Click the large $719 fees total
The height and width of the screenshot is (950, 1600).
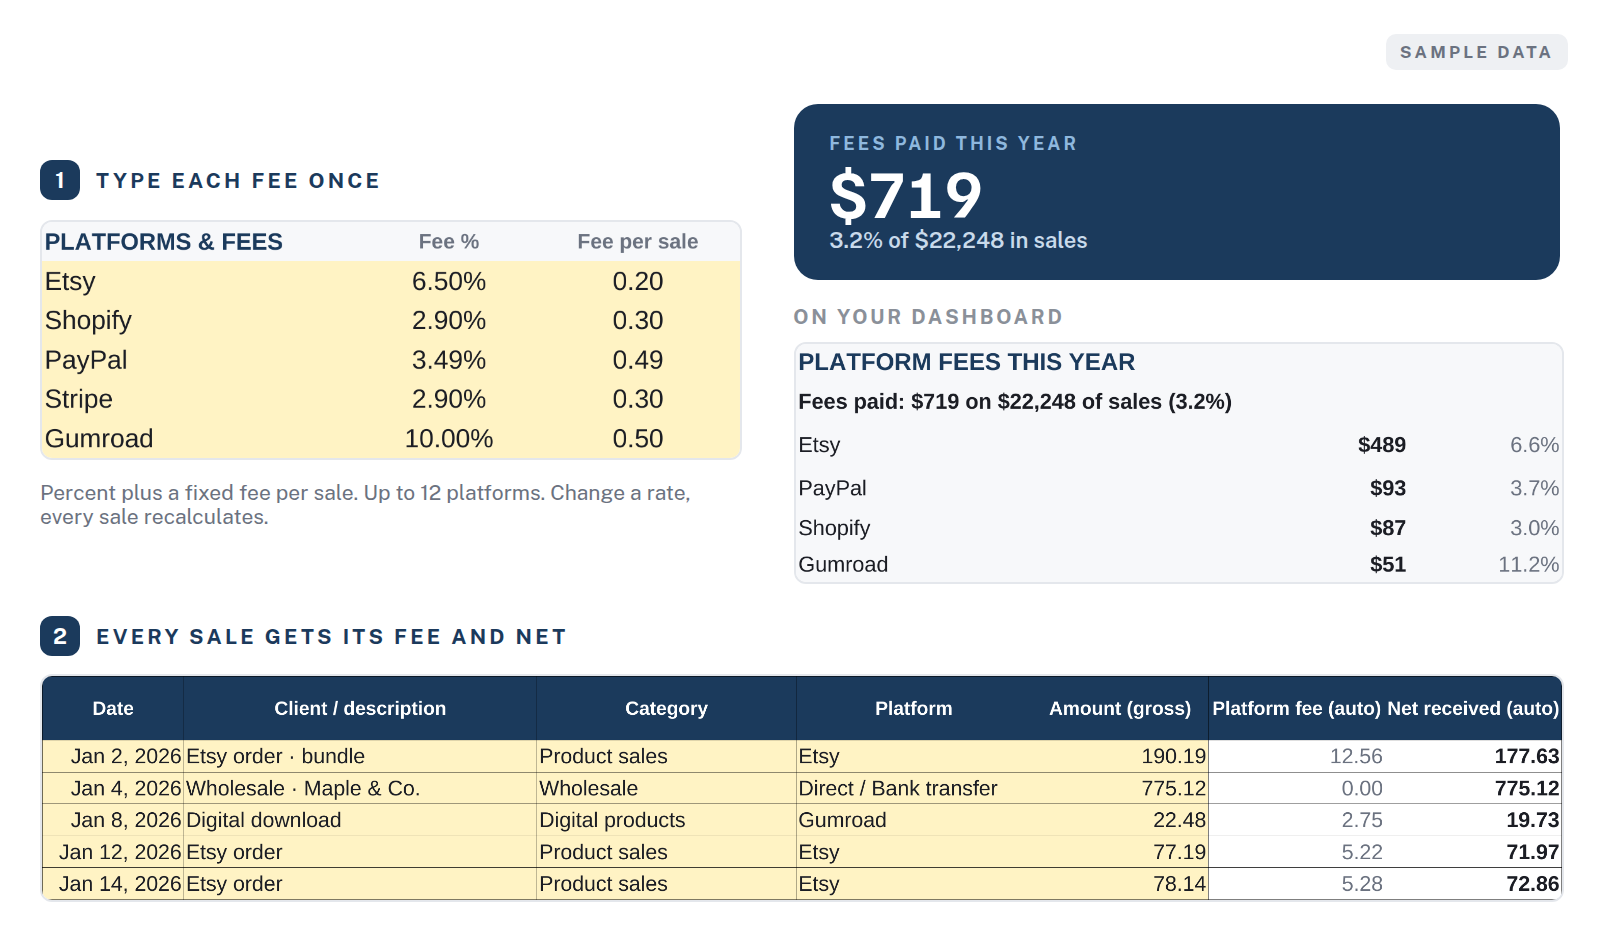click(x=906, y=195)
